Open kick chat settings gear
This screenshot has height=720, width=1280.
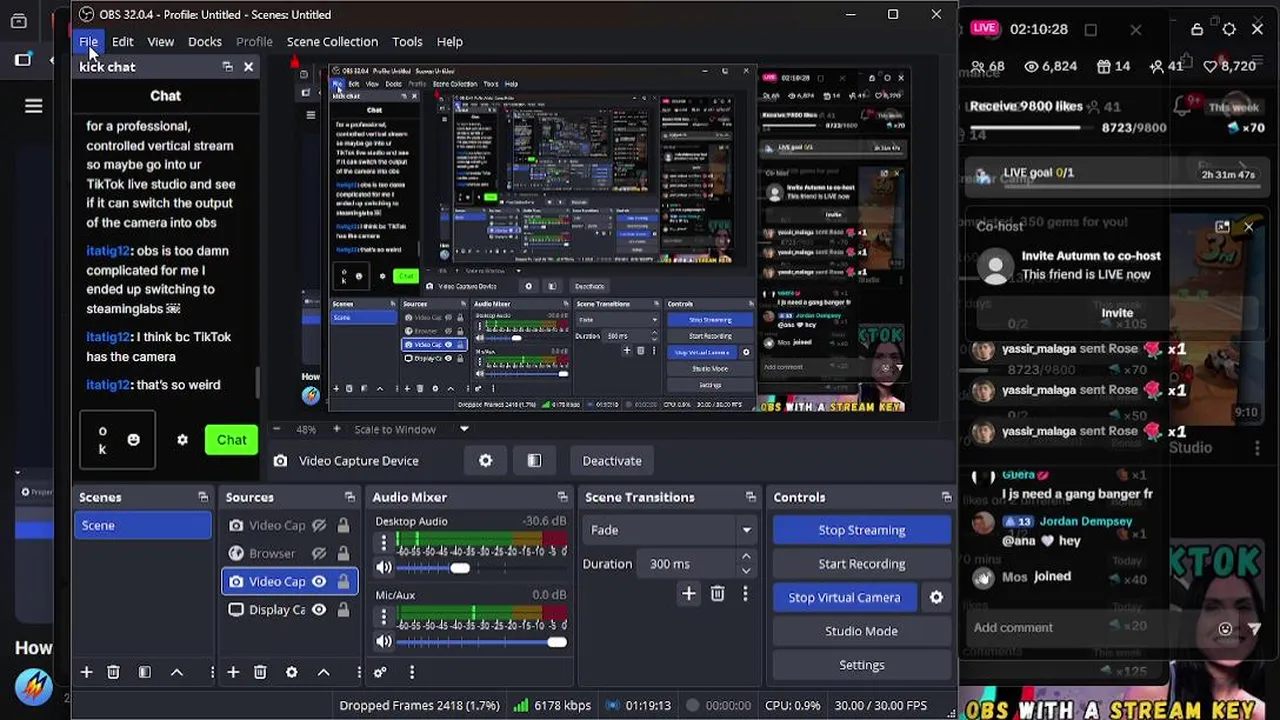(x=182, y=440)
